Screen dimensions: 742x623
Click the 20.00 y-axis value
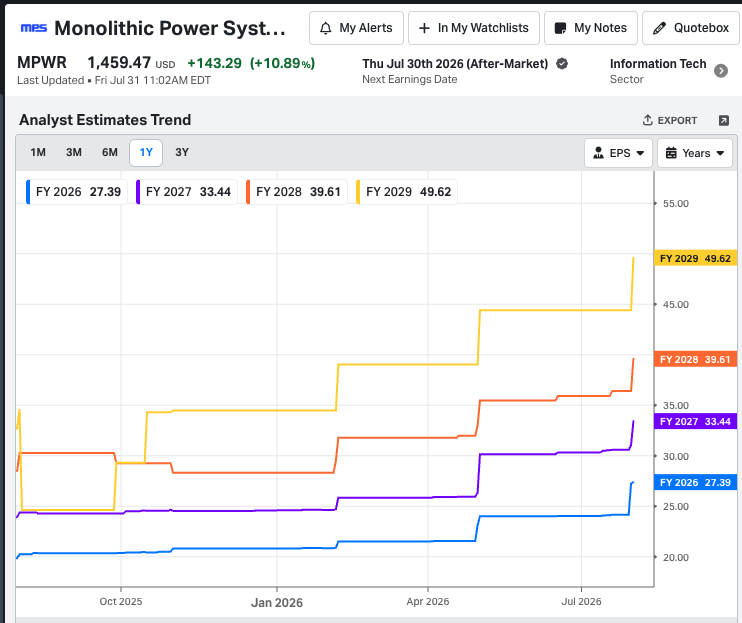coord(676,557)
